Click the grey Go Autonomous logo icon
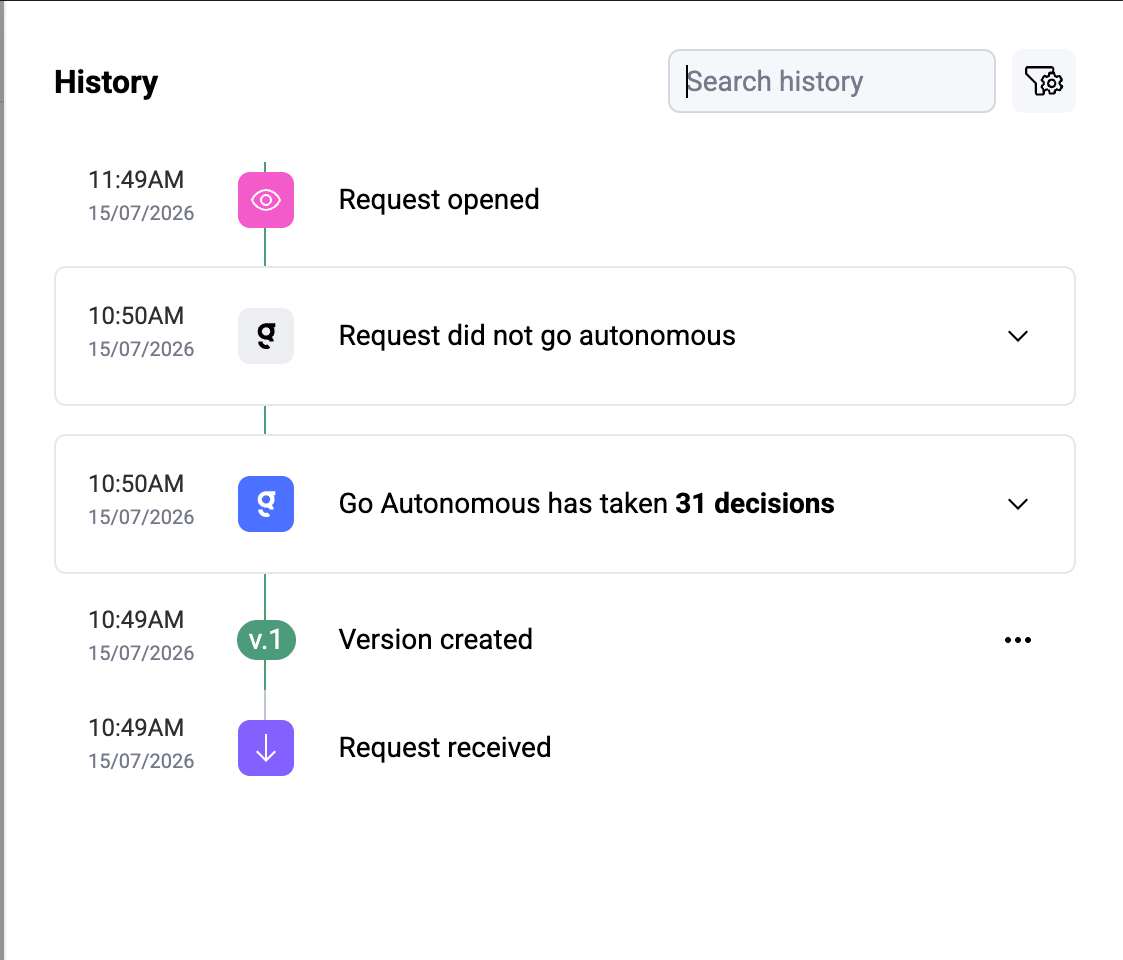The height and width of the screenshot is (960, 1123). 266,336
